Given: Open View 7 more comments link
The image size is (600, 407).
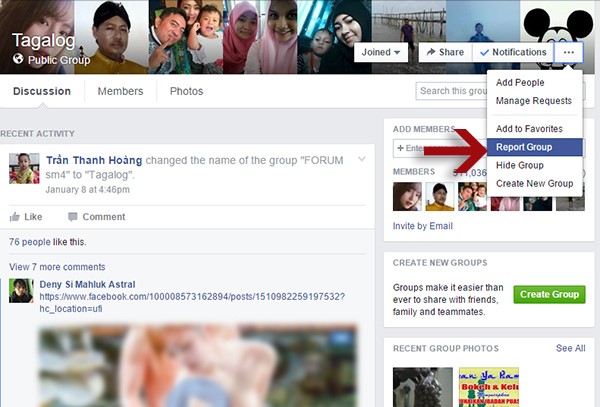Looking at the screenshot, I should tap(57, 267).
